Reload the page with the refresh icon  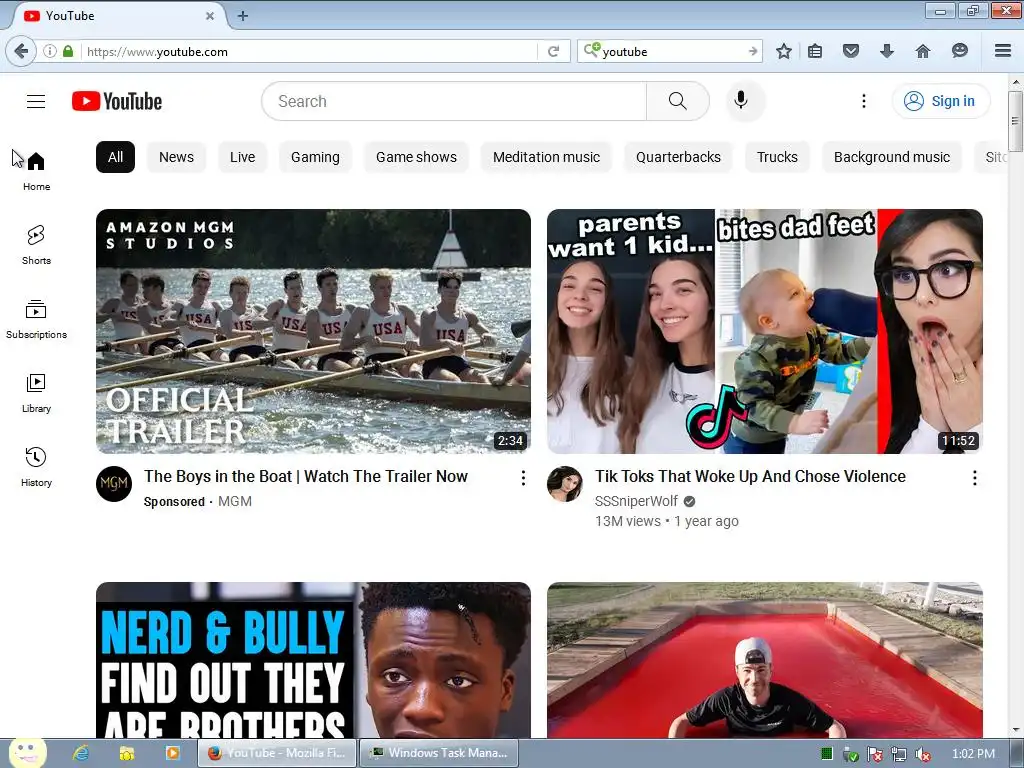point(553,51)
